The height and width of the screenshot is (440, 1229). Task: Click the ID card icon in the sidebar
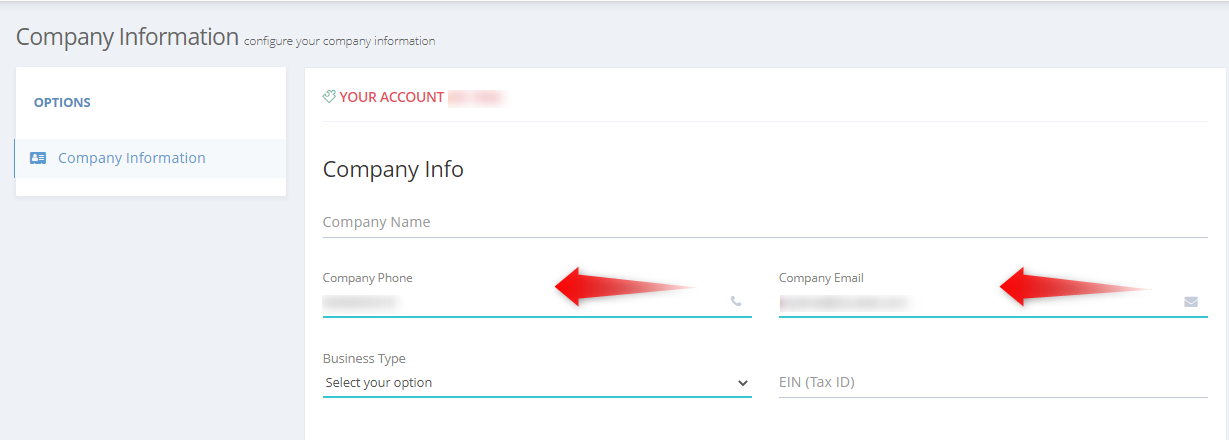point(38,158)
